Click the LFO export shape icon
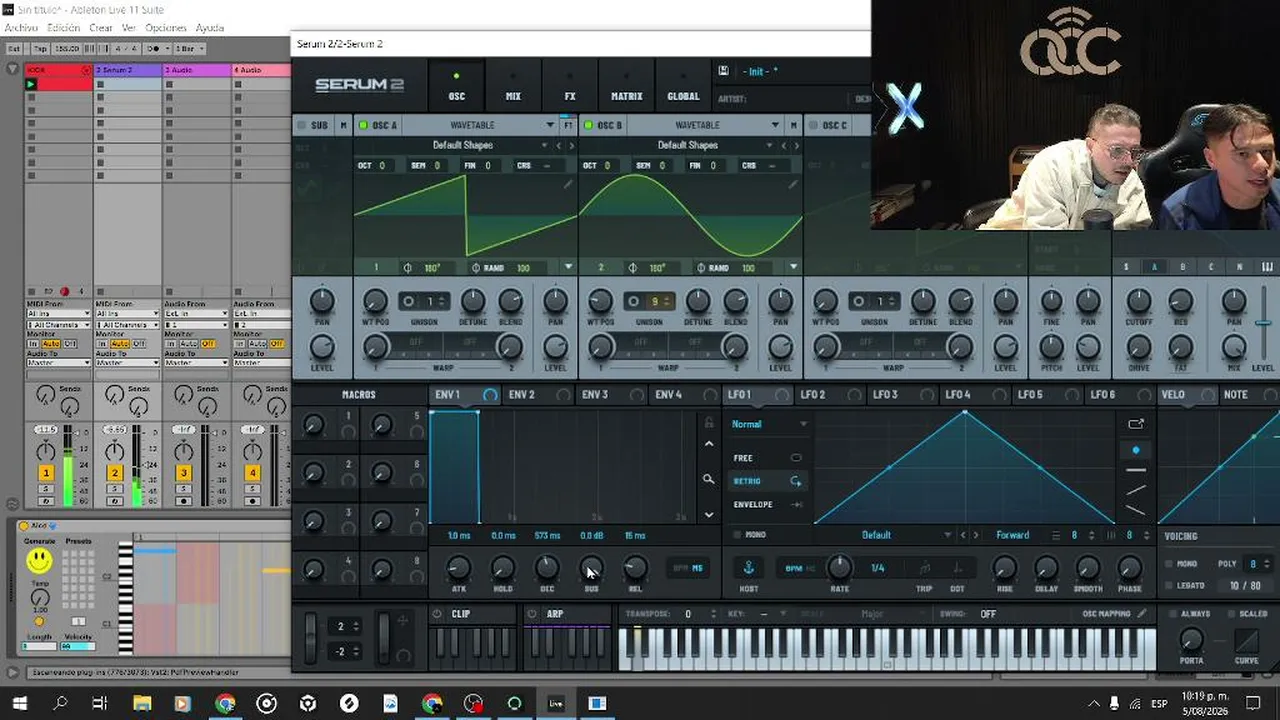1280x720 pixels. point(1136,424)
